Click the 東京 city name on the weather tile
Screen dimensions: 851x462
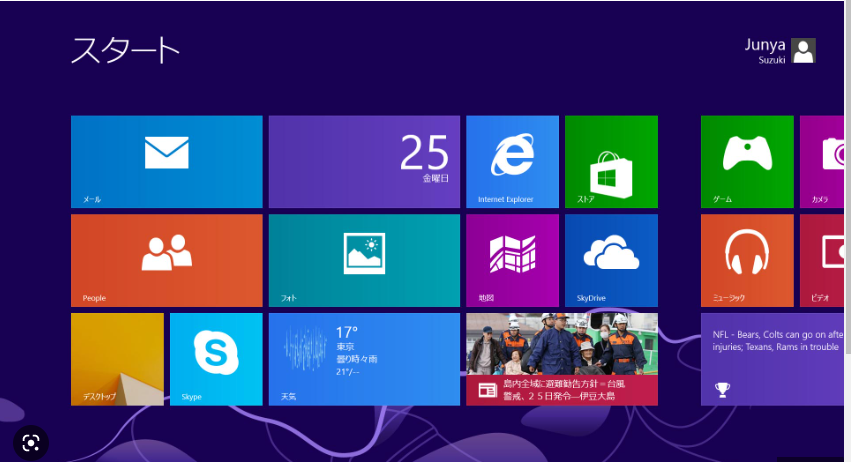tap(345, 346)
